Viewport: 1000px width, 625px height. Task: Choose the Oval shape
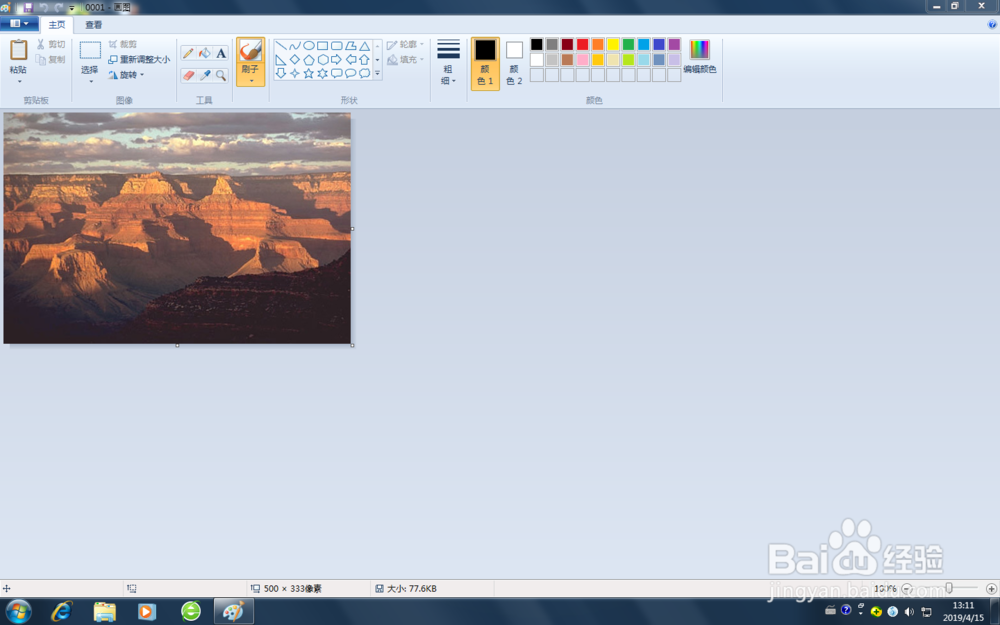309,46
